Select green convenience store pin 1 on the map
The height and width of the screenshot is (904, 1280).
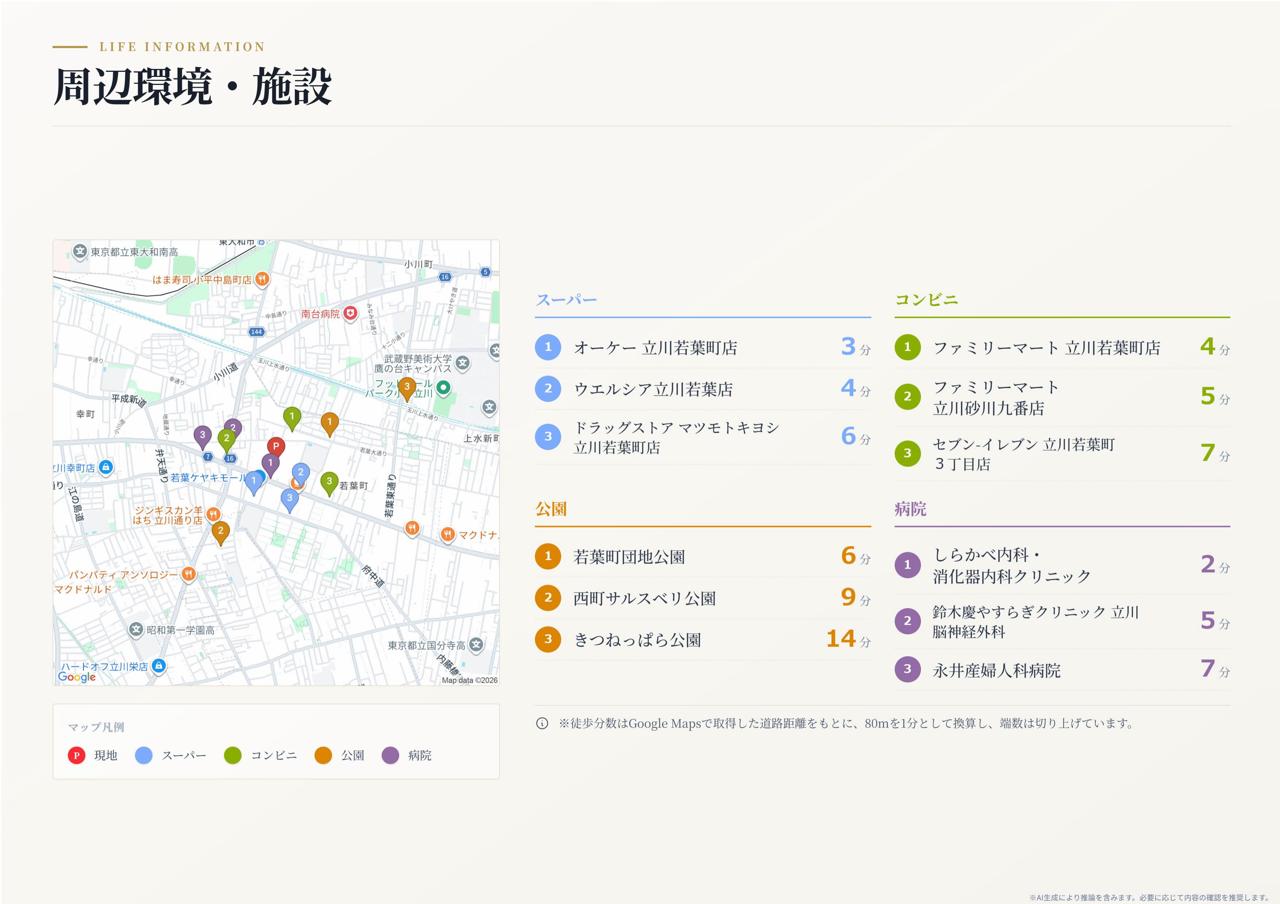click(292, 418)
